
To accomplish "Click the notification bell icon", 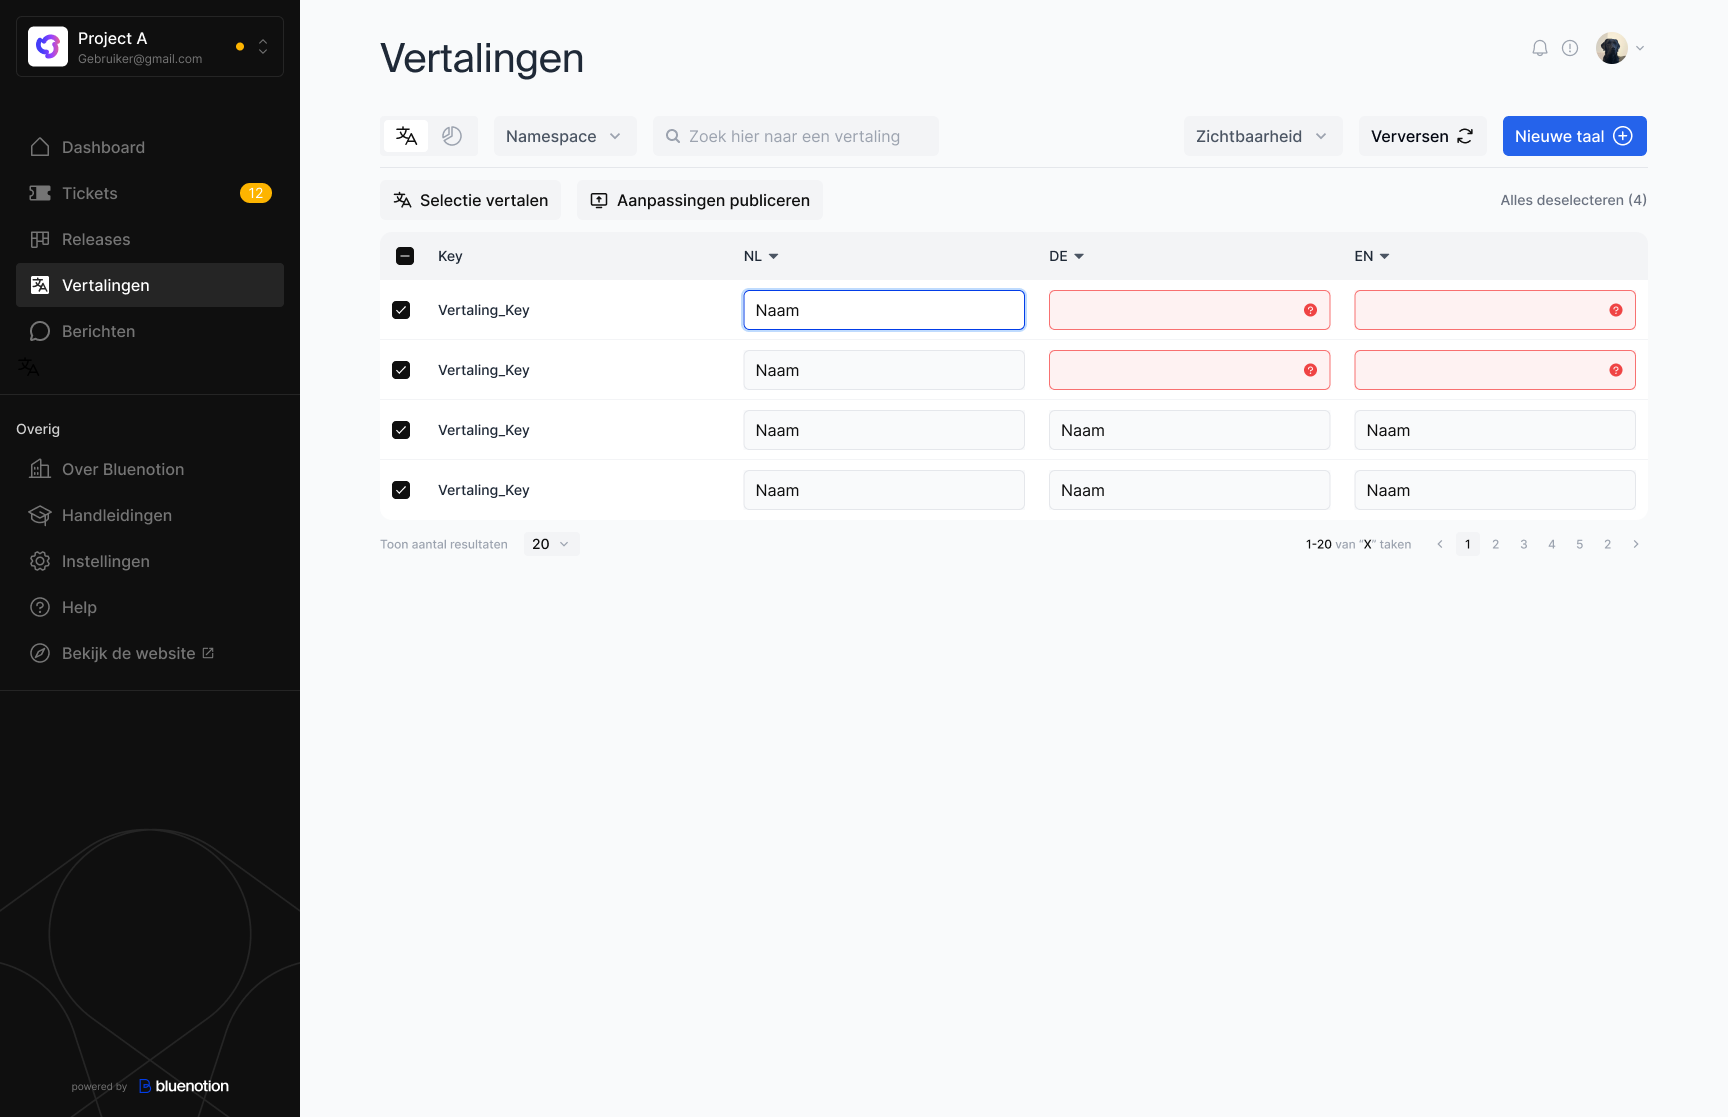I will point(1540,48).
